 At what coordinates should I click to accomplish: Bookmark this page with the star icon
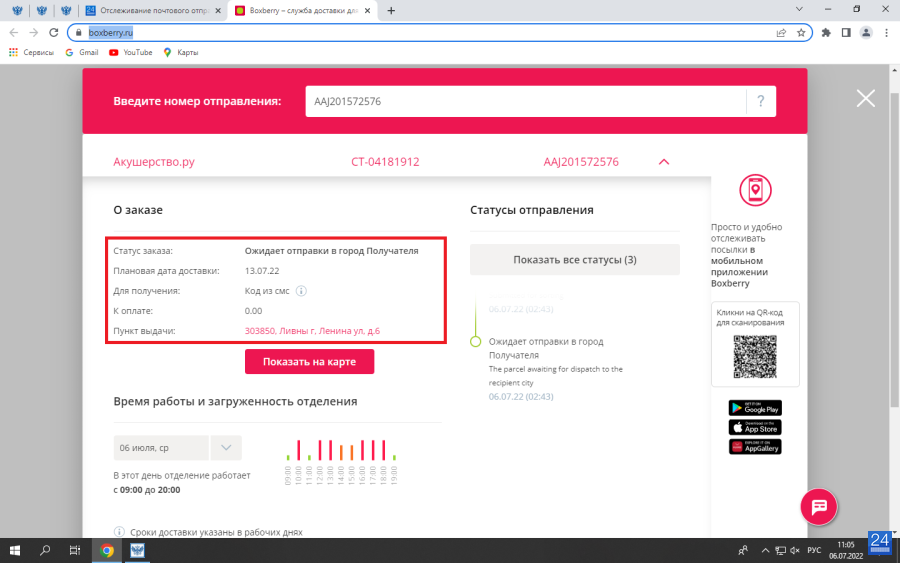click(801, 33)
